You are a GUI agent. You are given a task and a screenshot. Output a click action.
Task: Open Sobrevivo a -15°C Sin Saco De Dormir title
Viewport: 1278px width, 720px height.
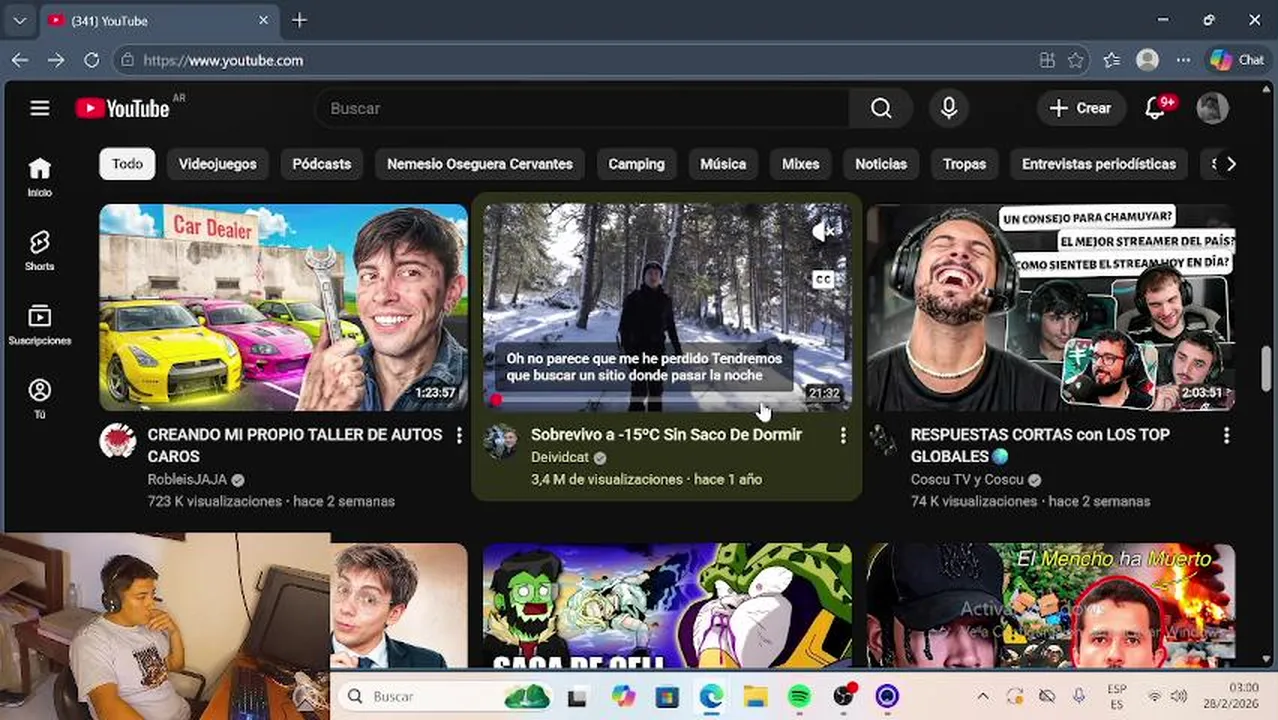666,435
